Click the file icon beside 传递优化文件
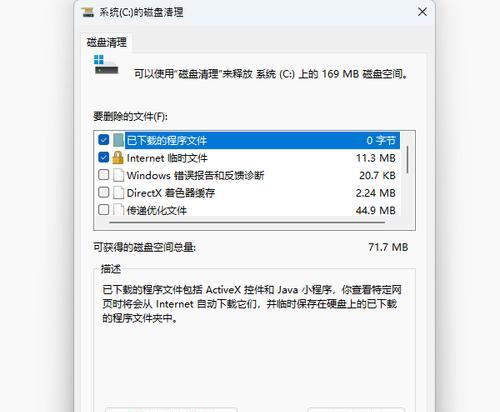The image size is (500, 412). (118, 210)
